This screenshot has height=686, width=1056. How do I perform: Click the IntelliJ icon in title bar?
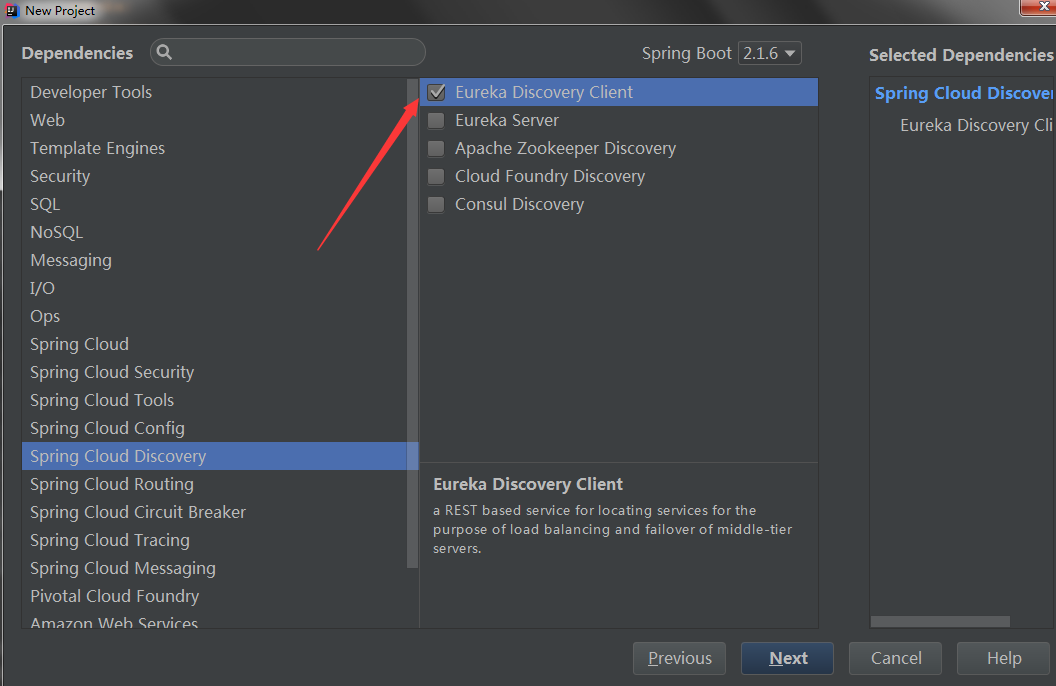[11, 10]
